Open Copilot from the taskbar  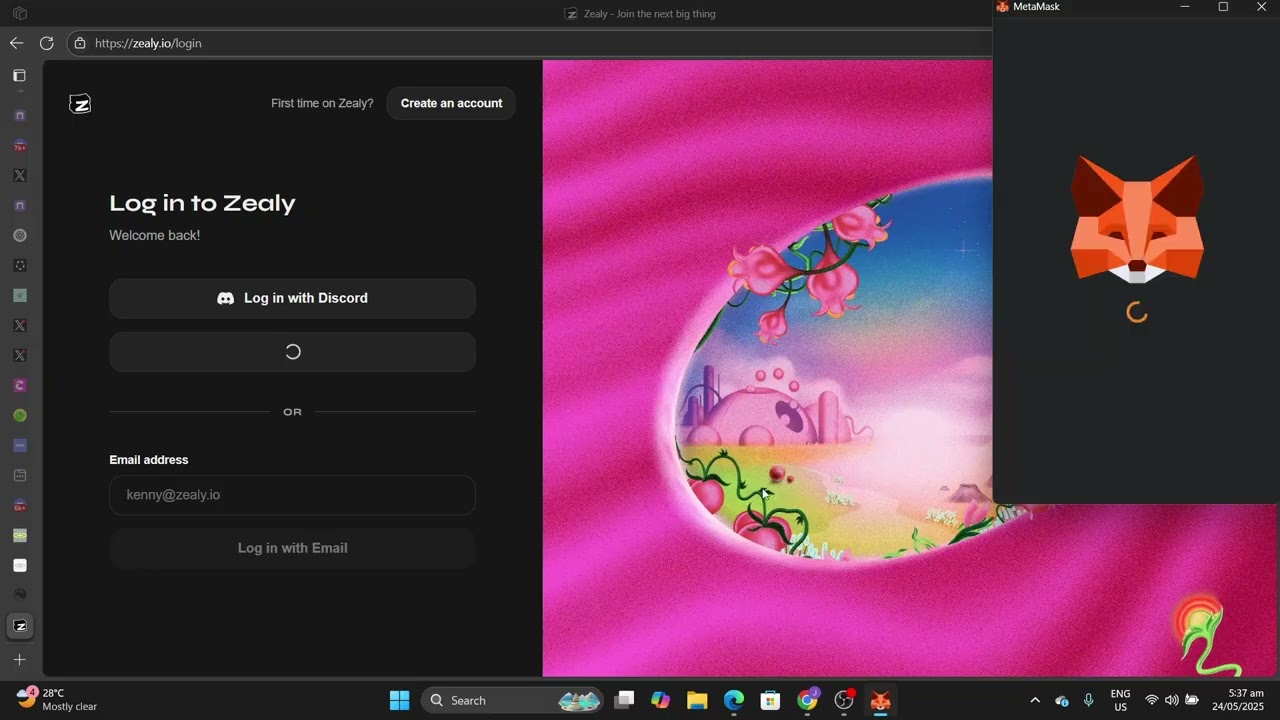coord(660,700)
